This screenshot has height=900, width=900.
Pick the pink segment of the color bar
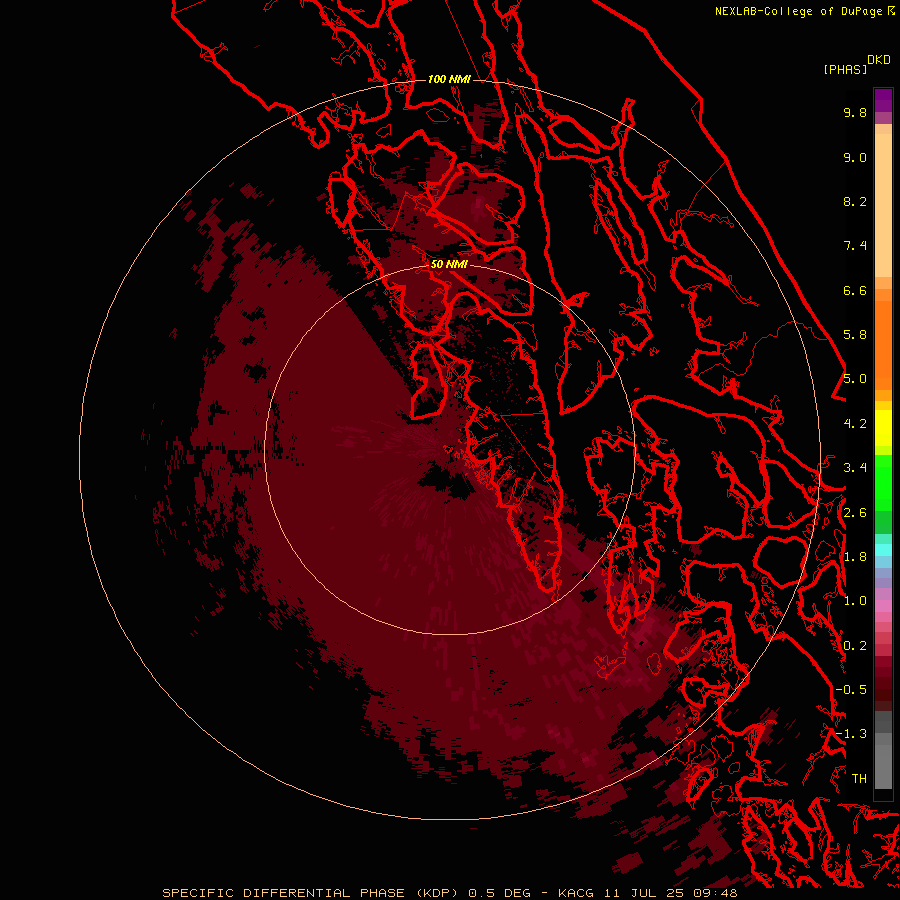883,606
